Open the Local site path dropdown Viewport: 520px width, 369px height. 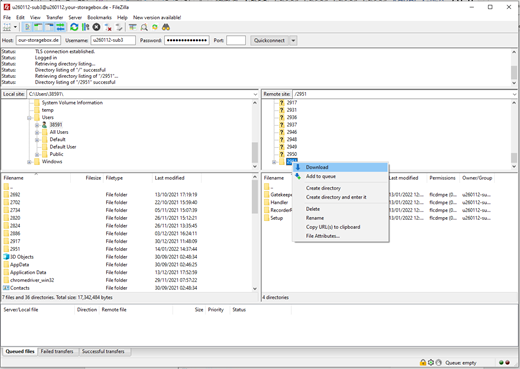coord(256,94)
